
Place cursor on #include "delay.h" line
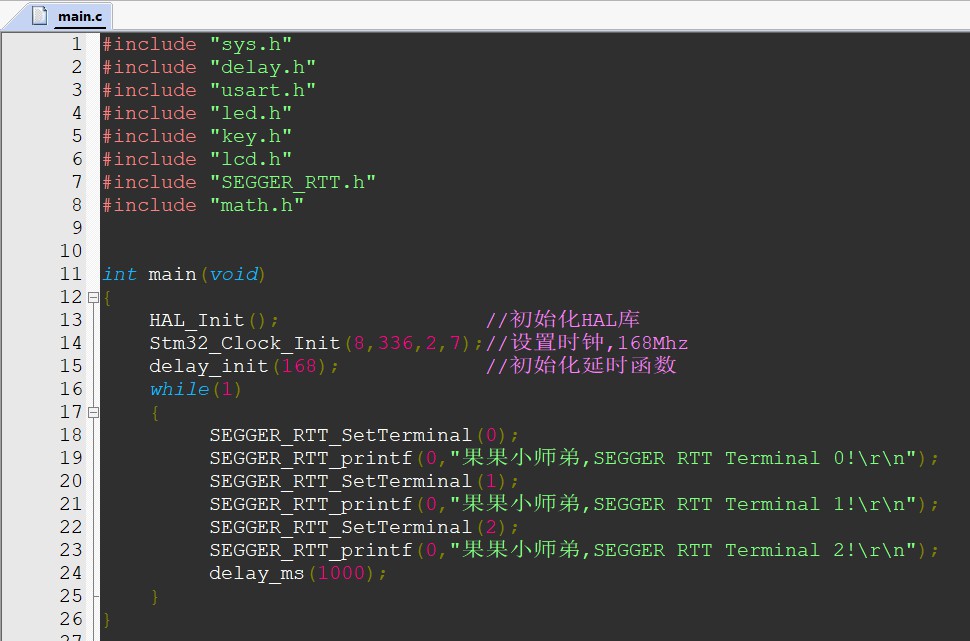(x=209, y=67)
